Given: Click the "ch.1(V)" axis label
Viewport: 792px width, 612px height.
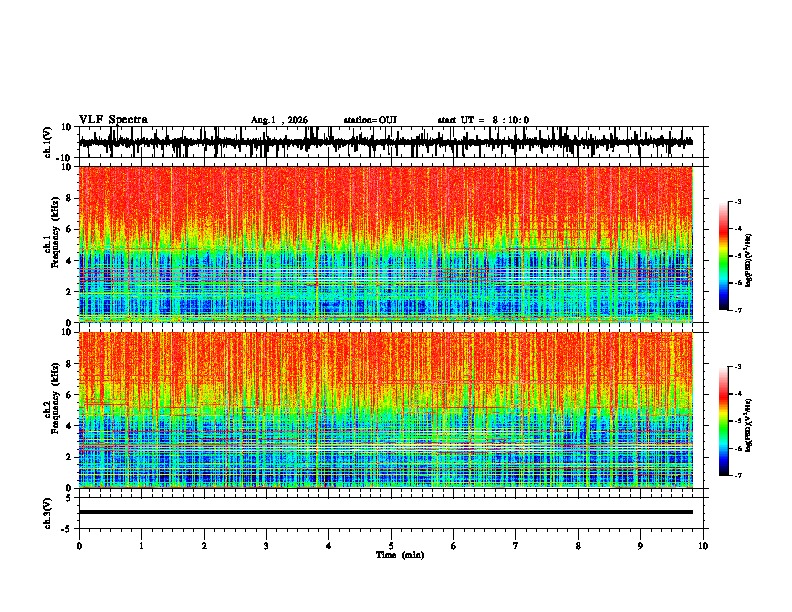Looking at the screenshot, I should point(48,142).
